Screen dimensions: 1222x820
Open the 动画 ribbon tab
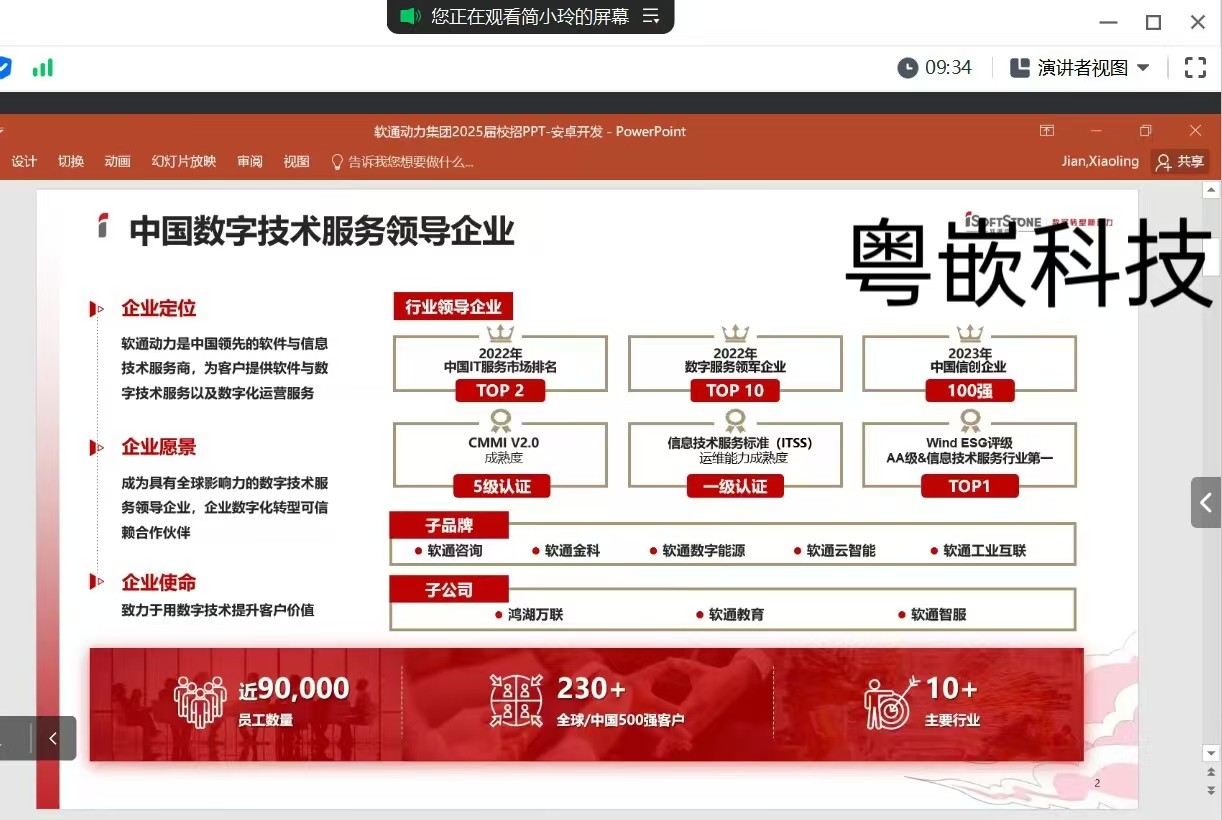click(118, 162)
